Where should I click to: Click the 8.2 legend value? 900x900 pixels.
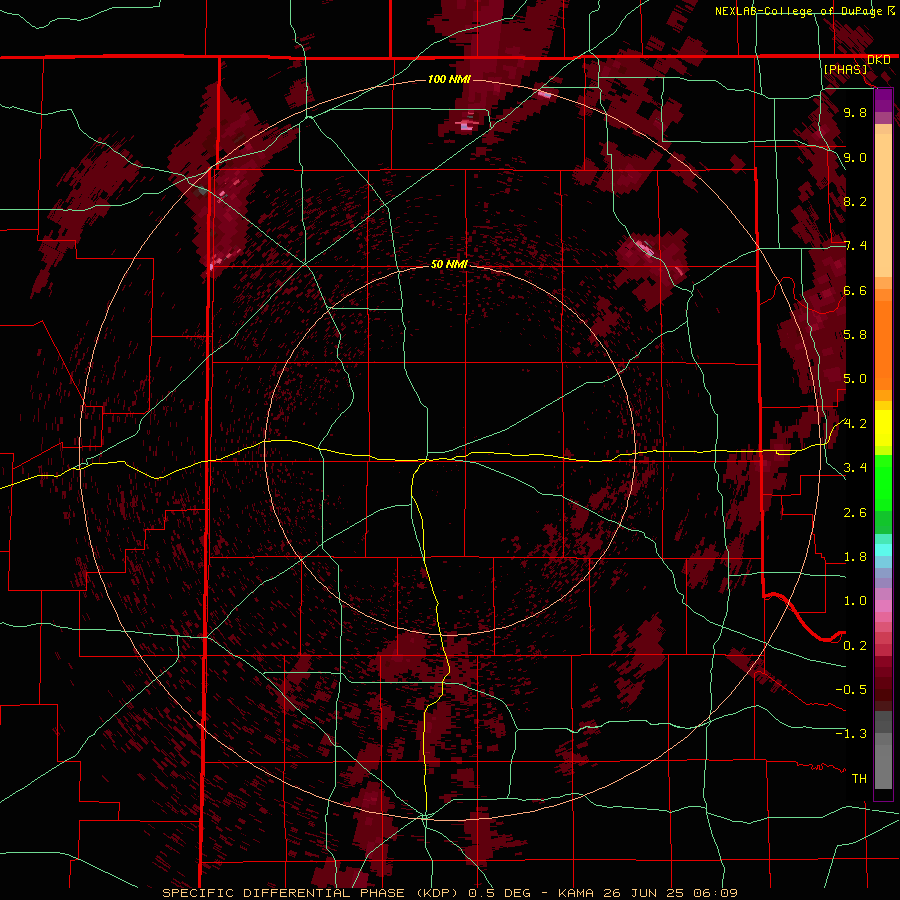click(x=855, y=201)
